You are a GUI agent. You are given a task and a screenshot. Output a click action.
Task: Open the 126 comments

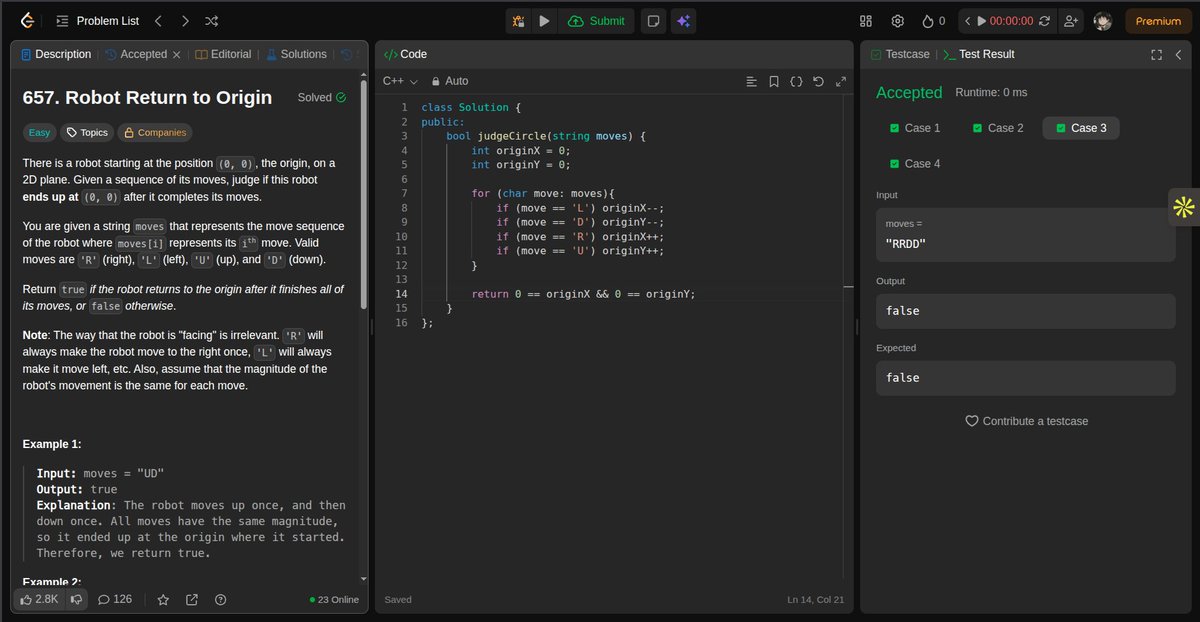[115, 599]
